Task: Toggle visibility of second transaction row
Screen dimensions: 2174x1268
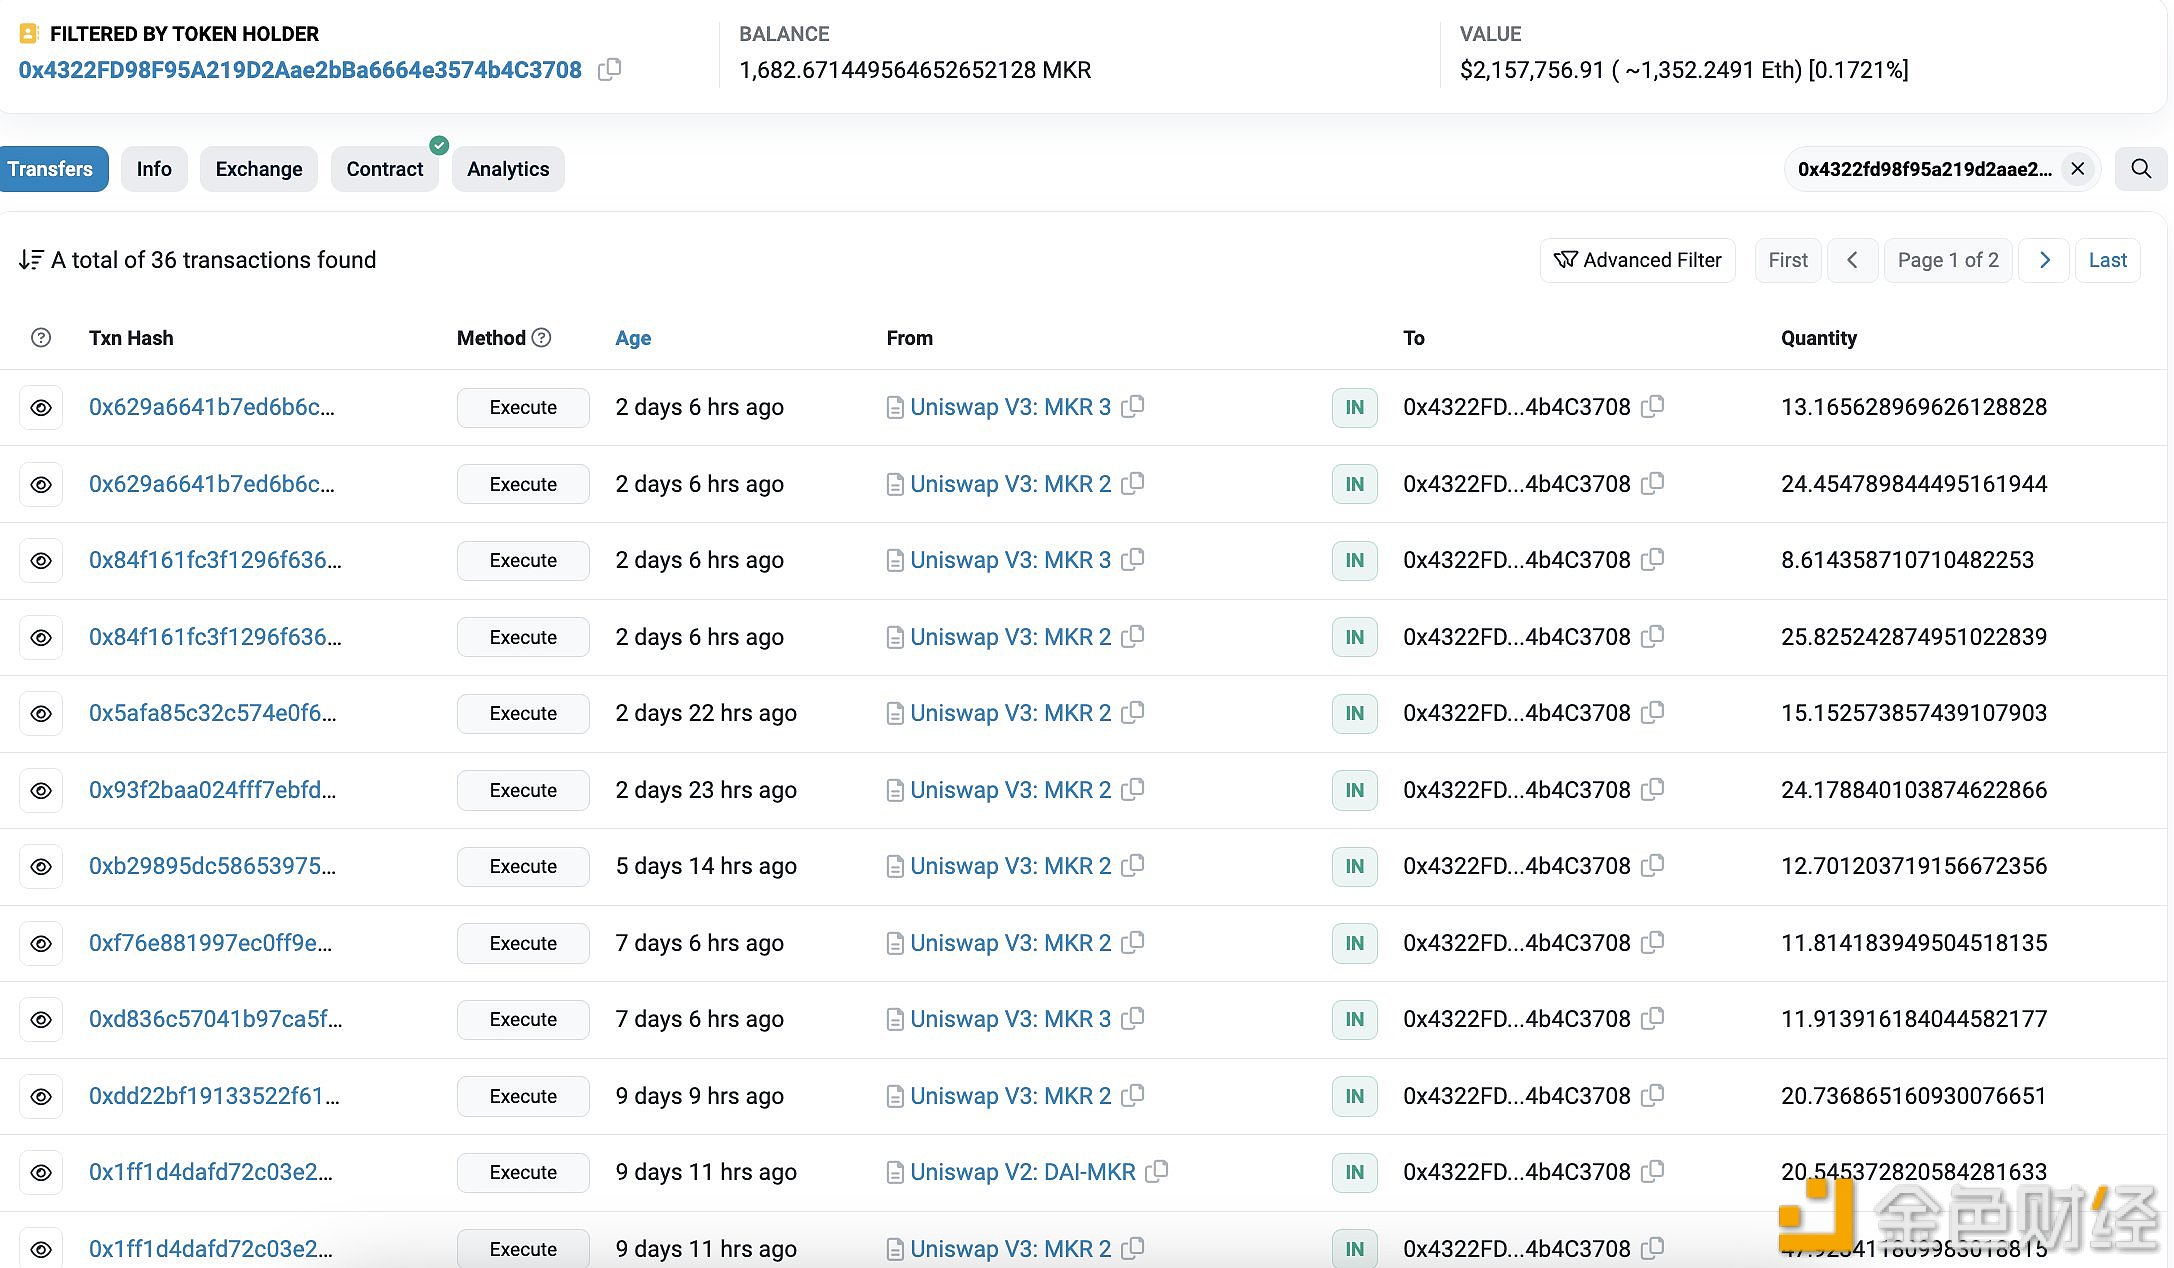Action: [42, 483]
